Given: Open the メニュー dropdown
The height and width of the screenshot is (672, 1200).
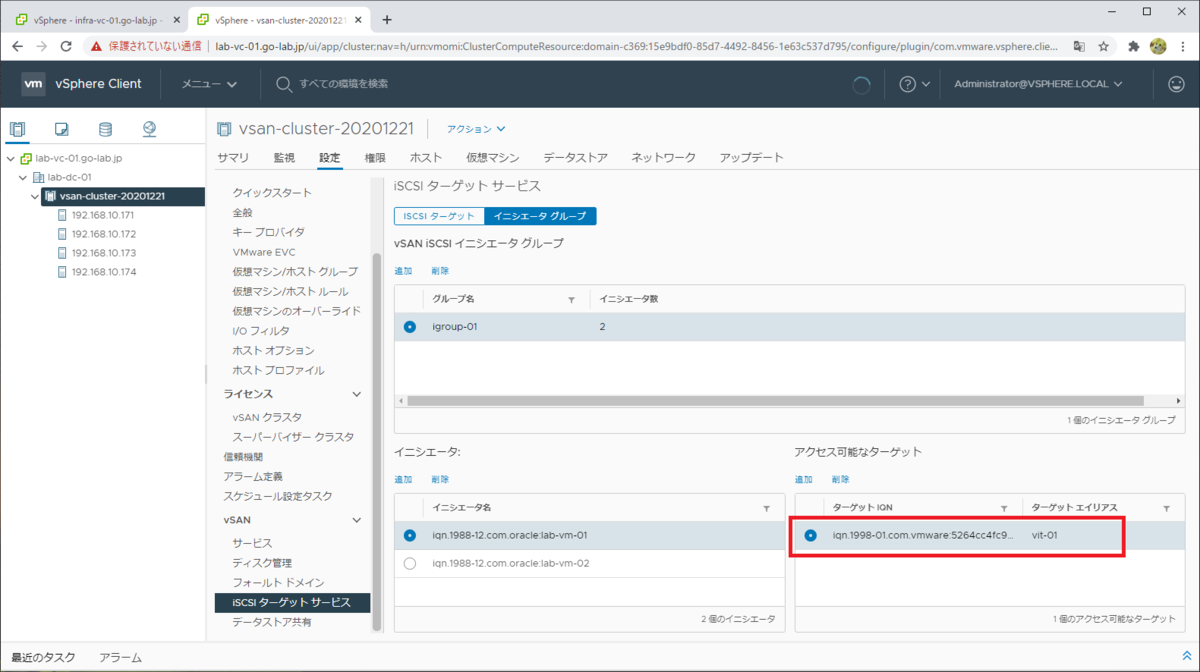Looking at the screenshot, I should tap(209, 84).
